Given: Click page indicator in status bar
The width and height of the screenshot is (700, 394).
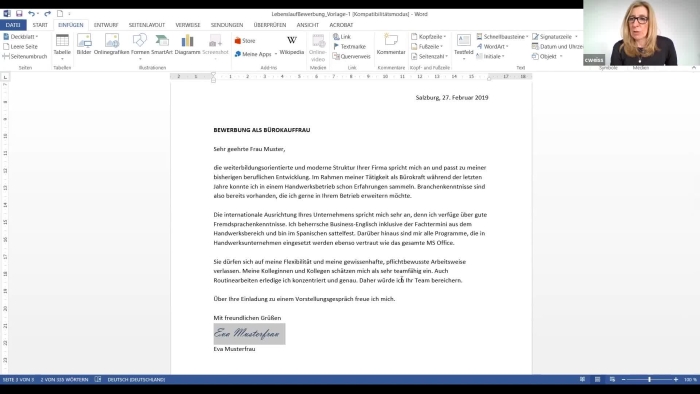Looking at the screenshot, I should [x=18, y=379].
